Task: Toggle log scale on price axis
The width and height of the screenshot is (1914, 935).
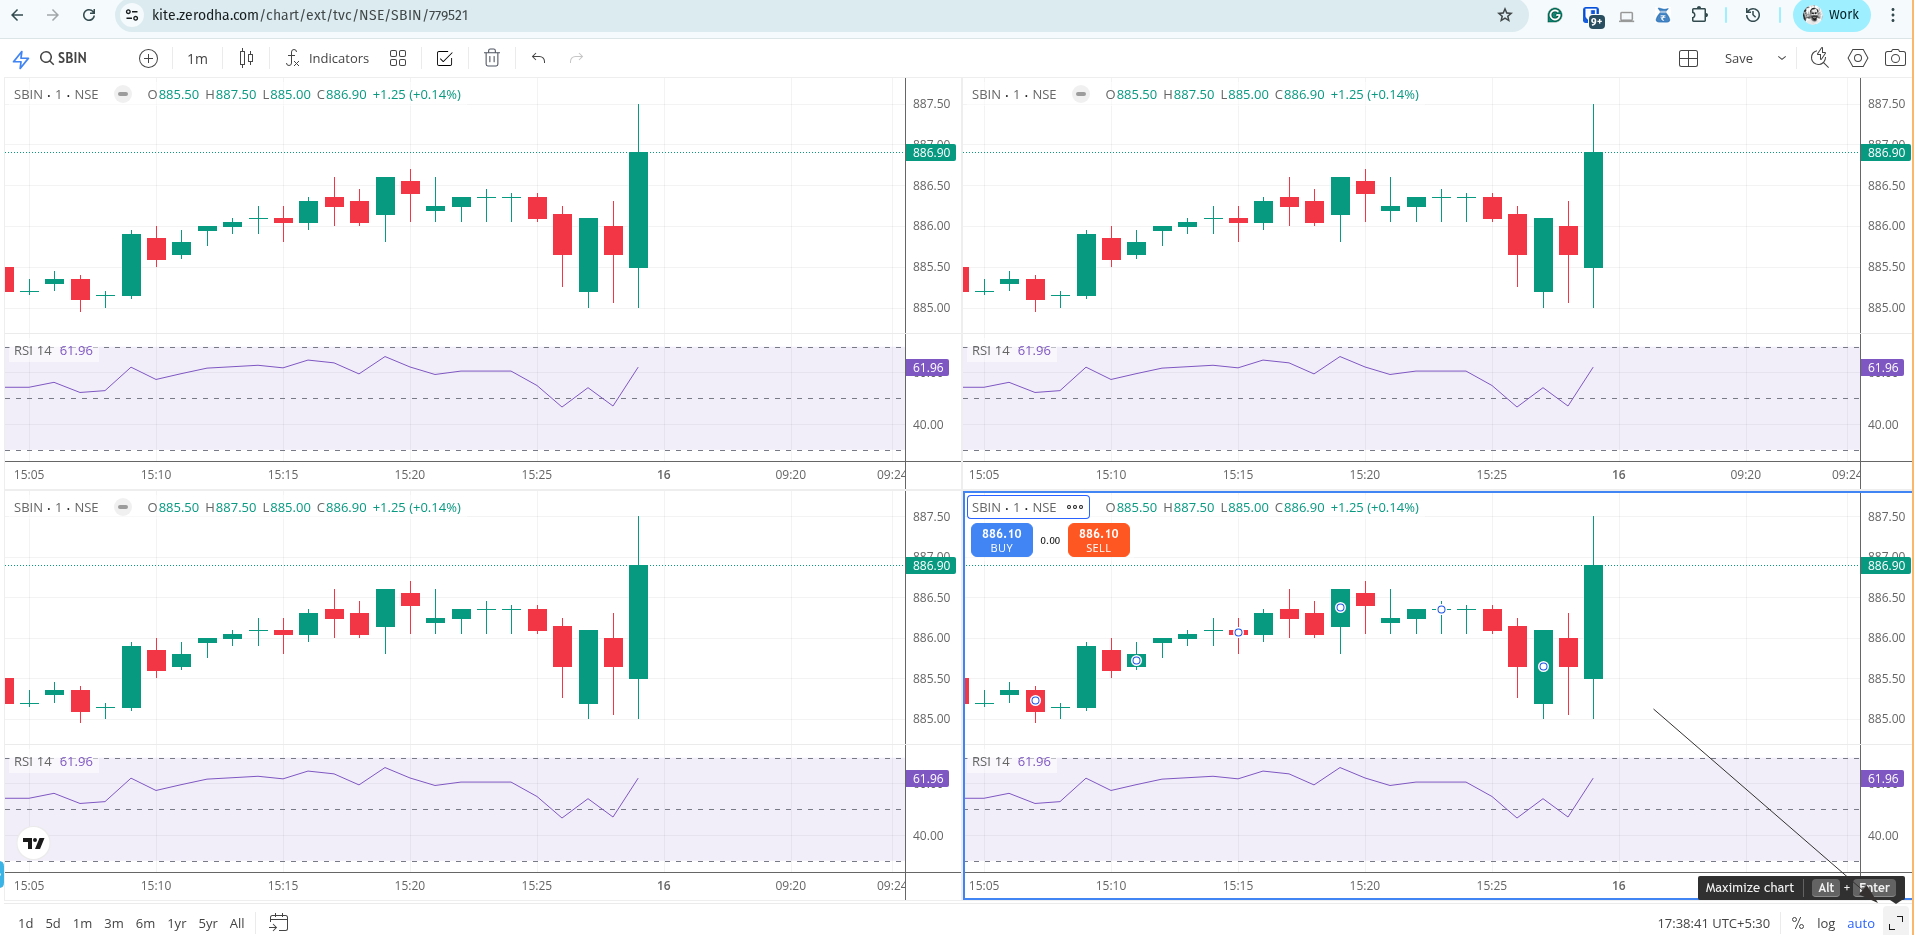Action: point(1827,923)
